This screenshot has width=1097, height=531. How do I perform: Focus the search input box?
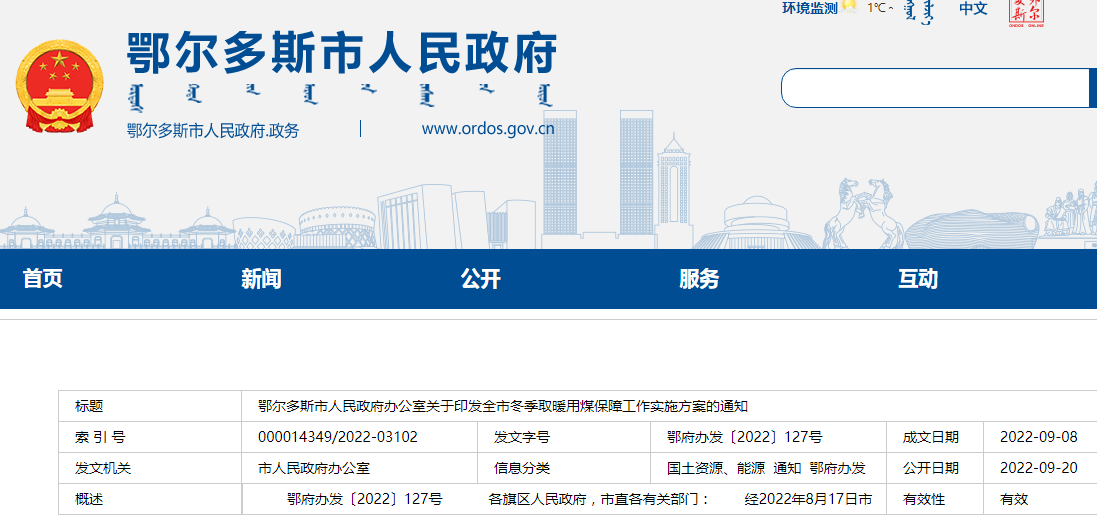935,88
